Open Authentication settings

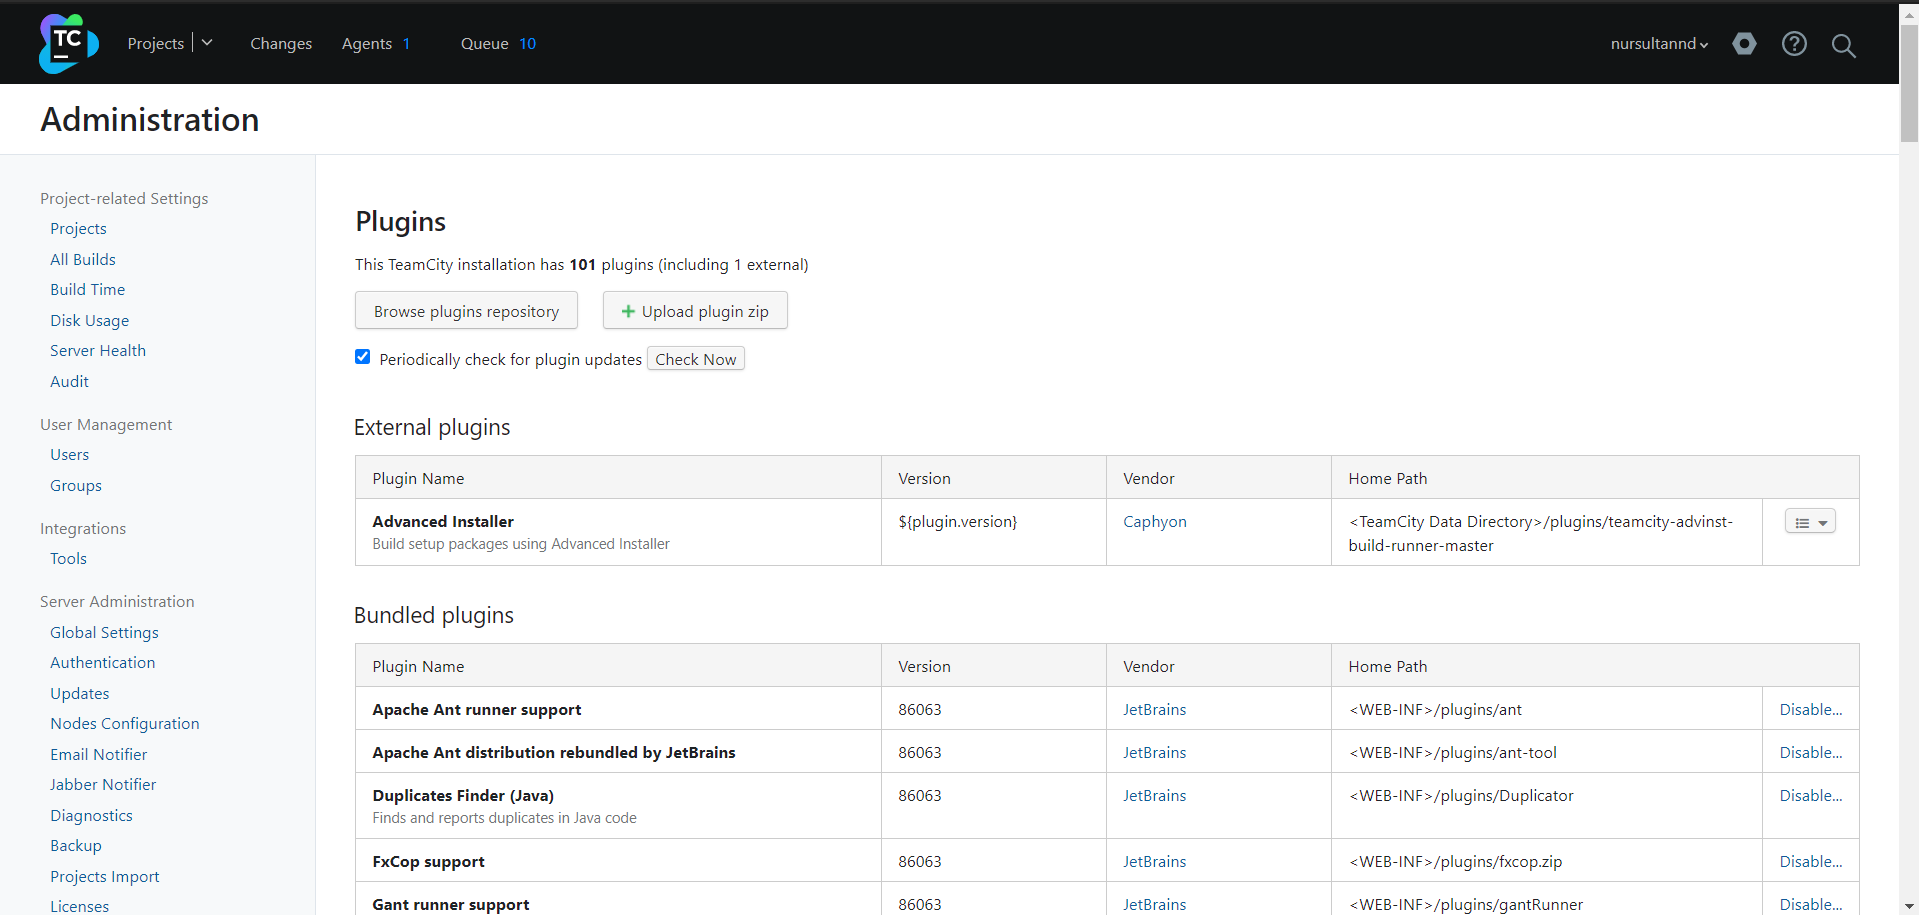(103, 663)
